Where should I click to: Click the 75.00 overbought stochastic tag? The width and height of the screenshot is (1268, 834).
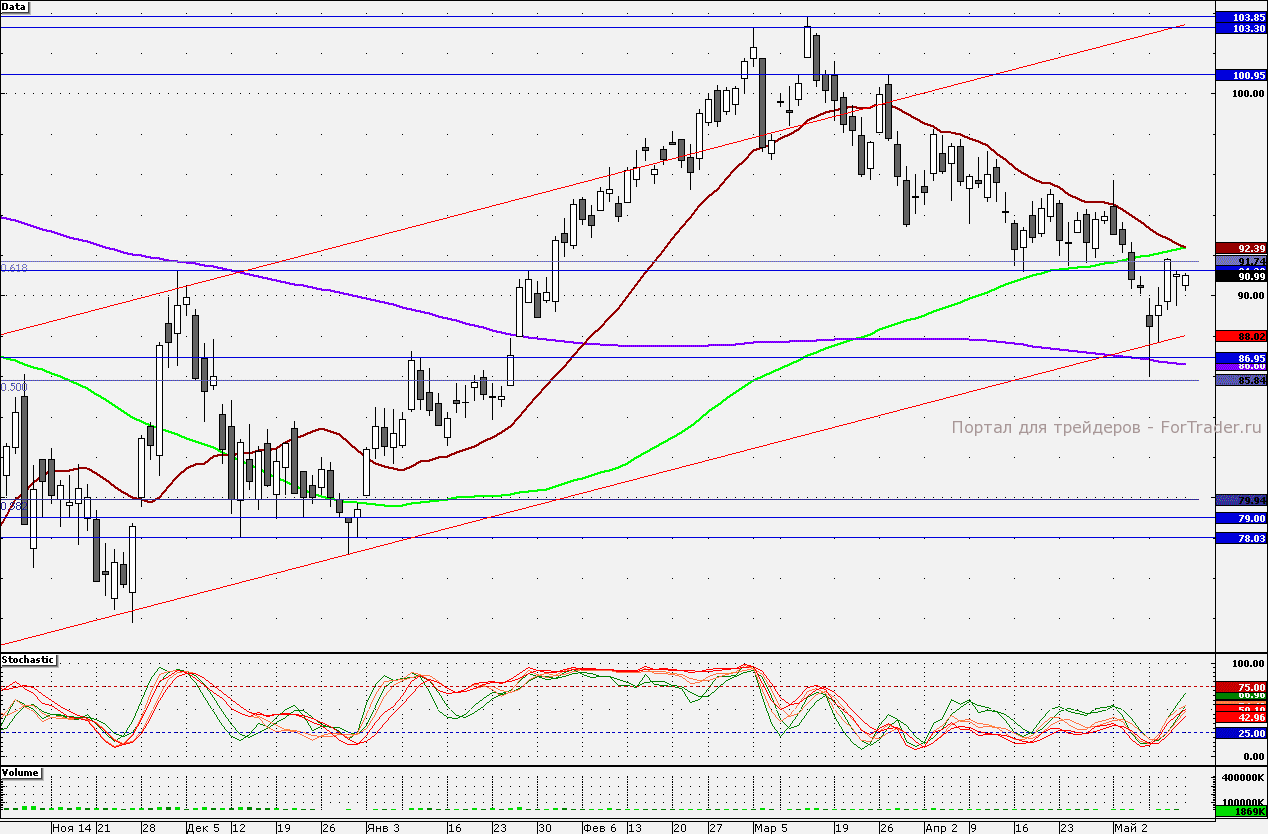(1241, 687)
